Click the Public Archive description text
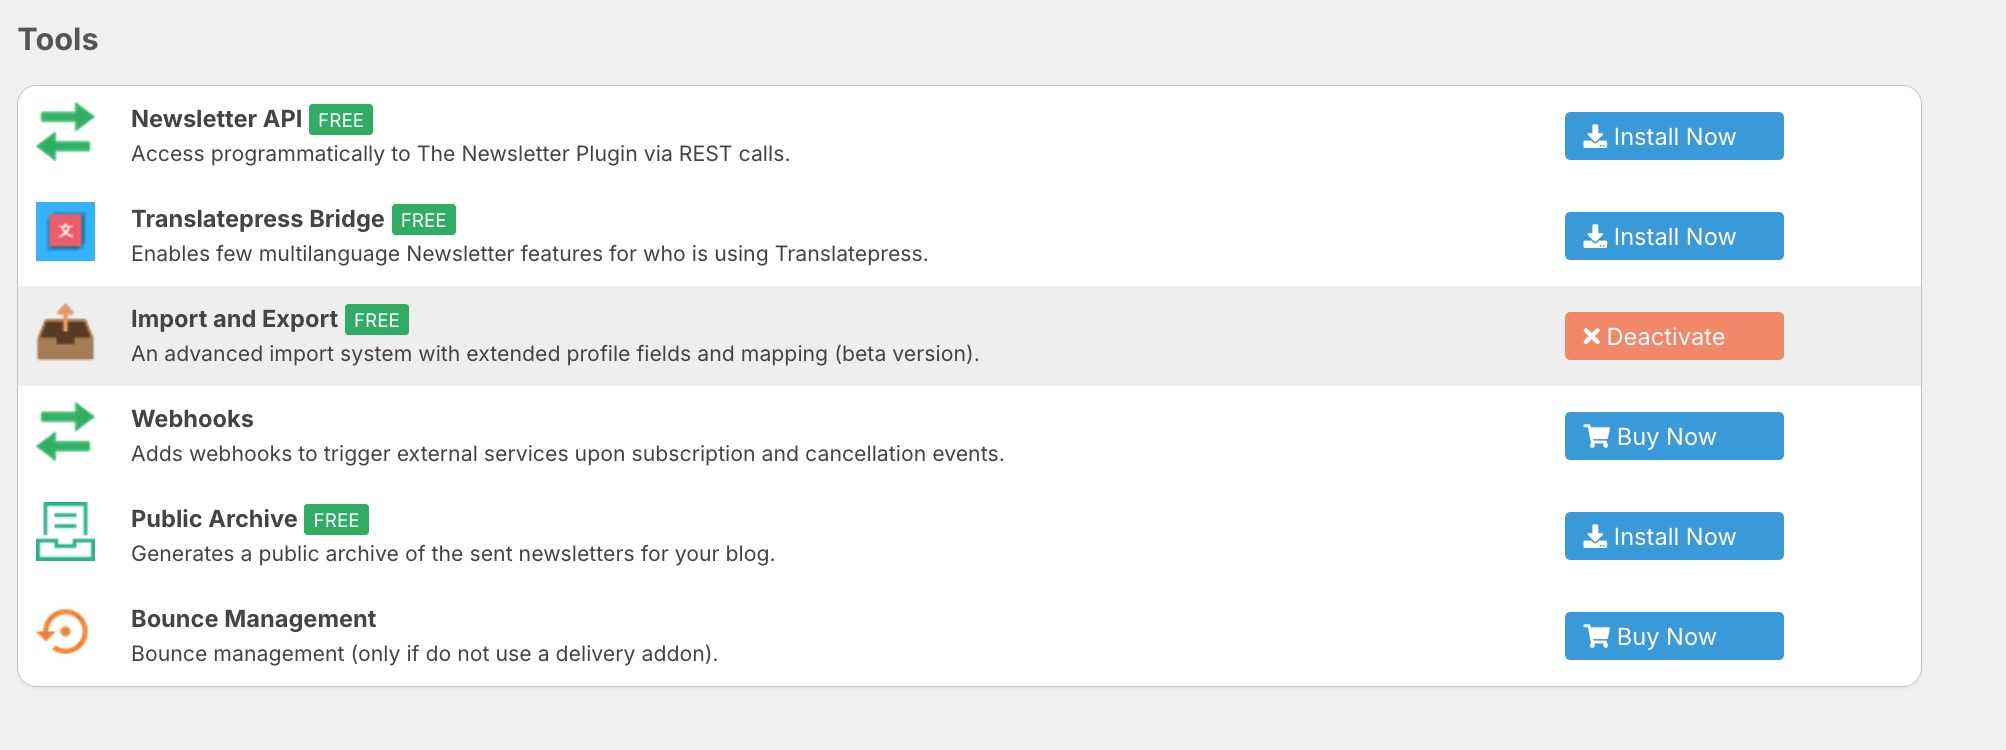Screen dimensions: 2006x750 [453, 554]
